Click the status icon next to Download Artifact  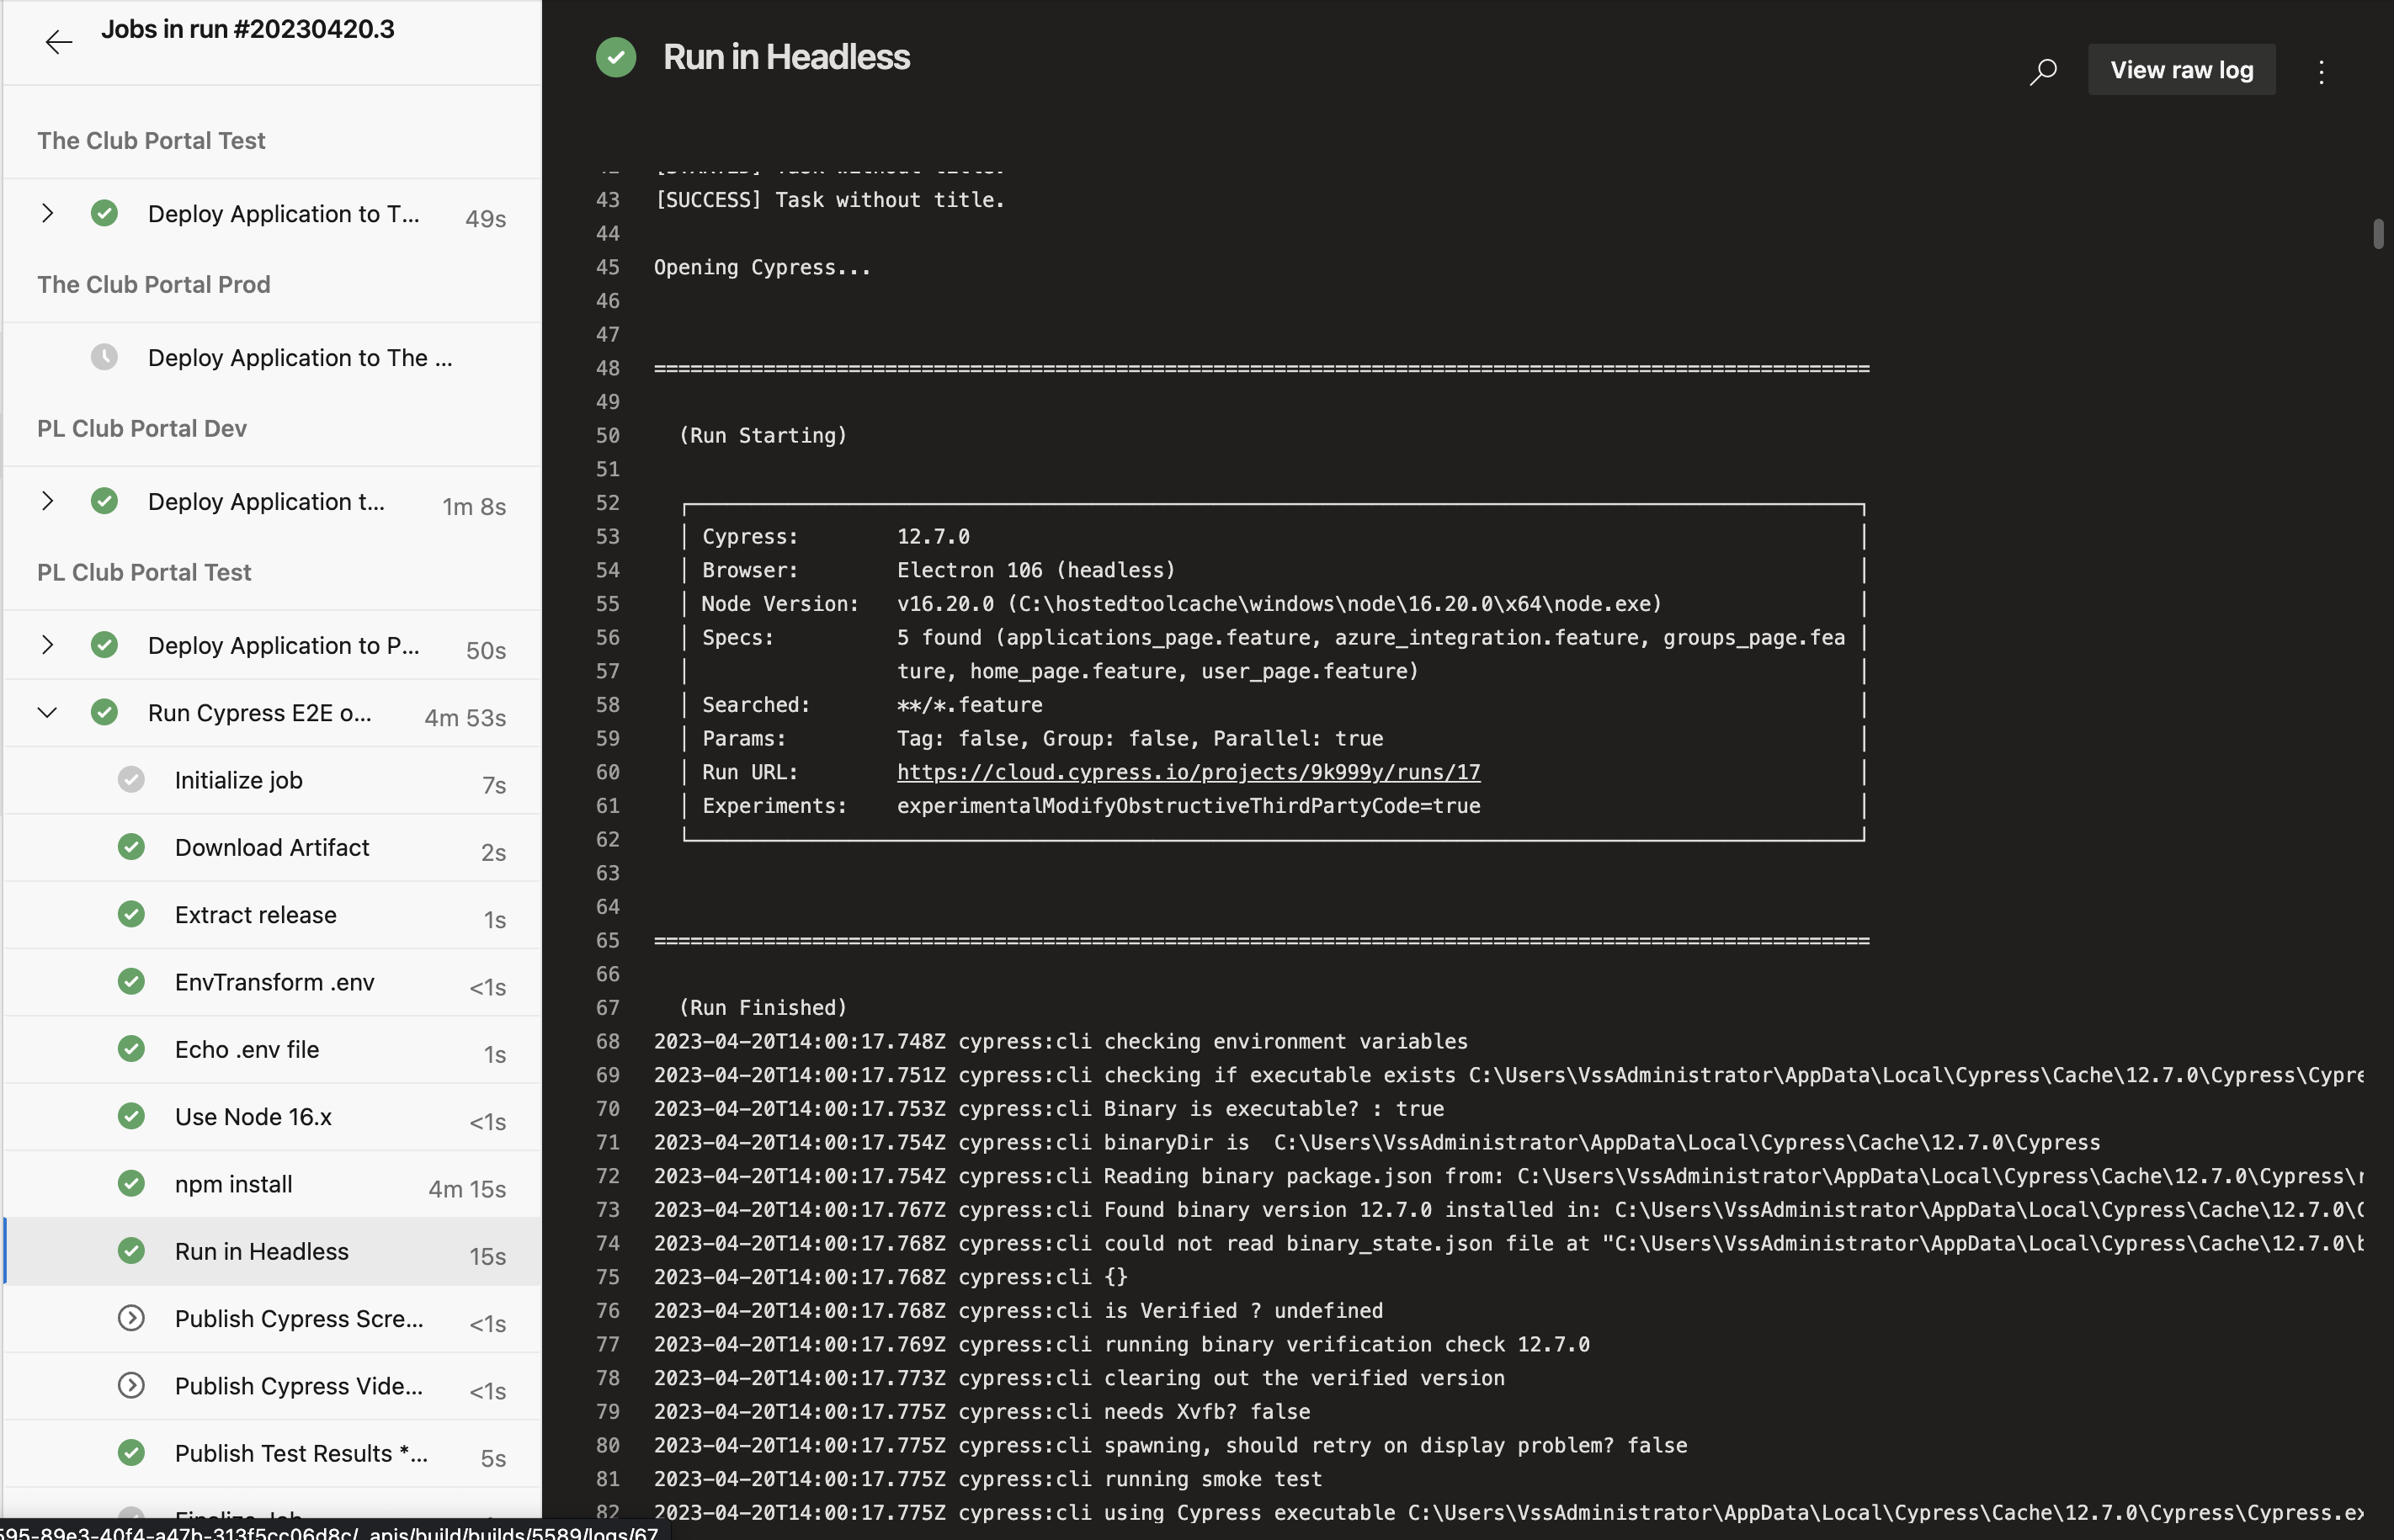click(x=131, y=846)
